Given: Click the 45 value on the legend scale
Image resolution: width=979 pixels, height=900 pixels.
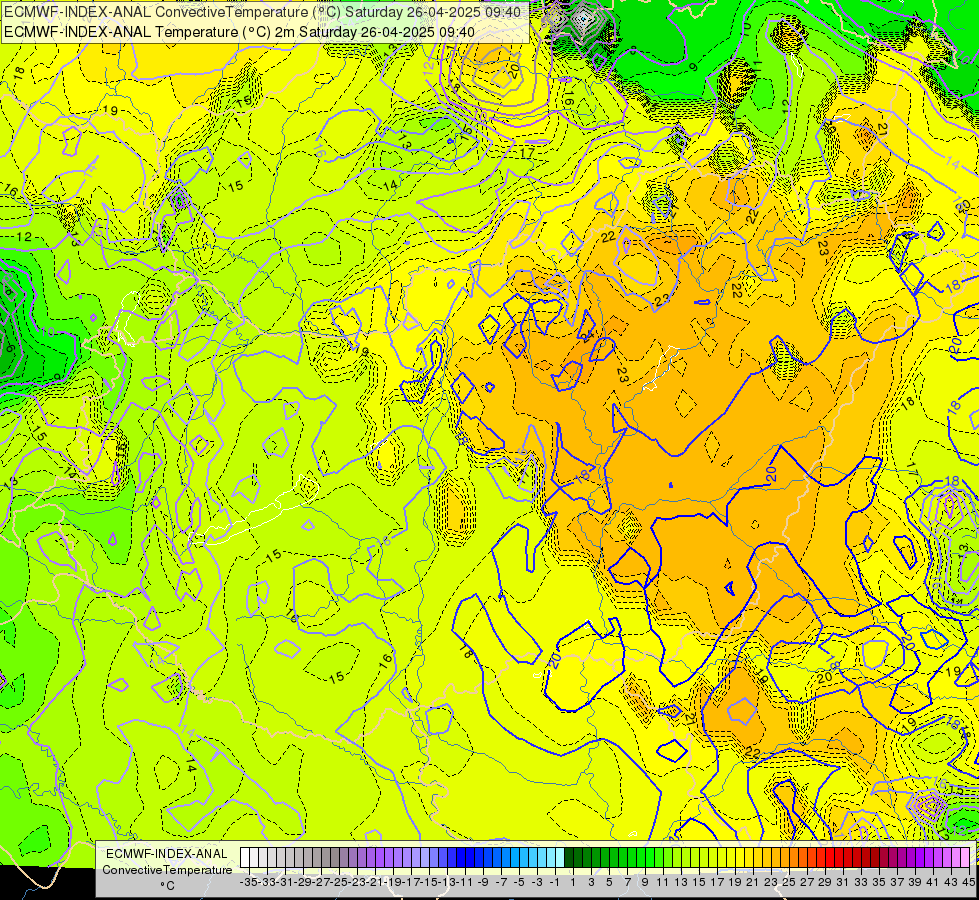Looking at the screenshot, I should click(968, 882).
